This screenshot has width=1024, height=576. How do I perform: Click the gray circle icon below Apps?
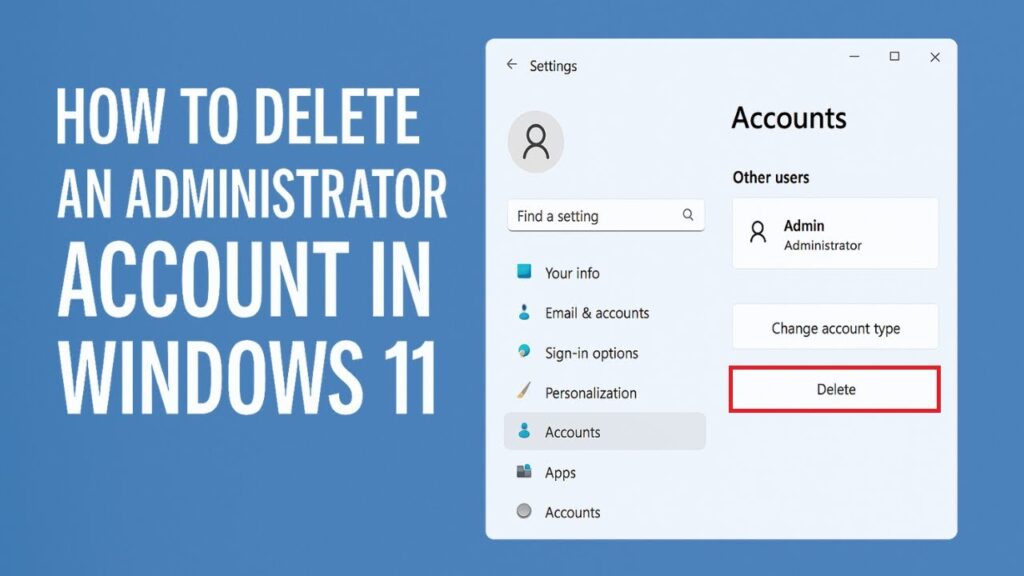pos(524,511)
